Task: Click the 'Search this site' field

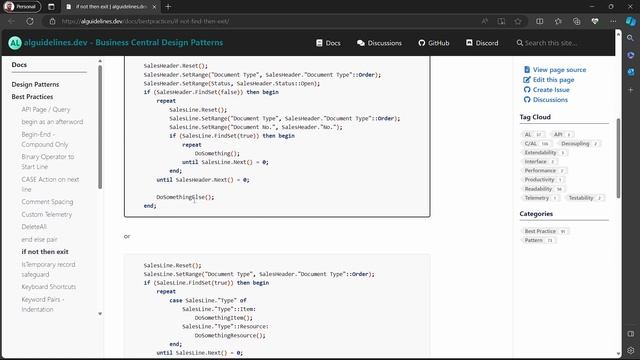Action: (x=551, y=43)
